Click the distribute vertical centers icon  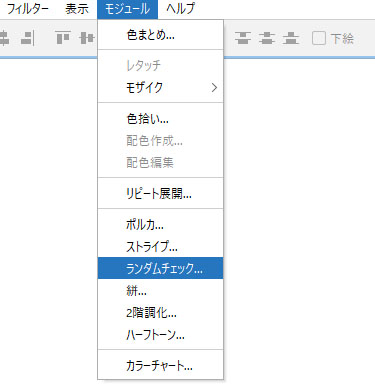pos(267,38)
